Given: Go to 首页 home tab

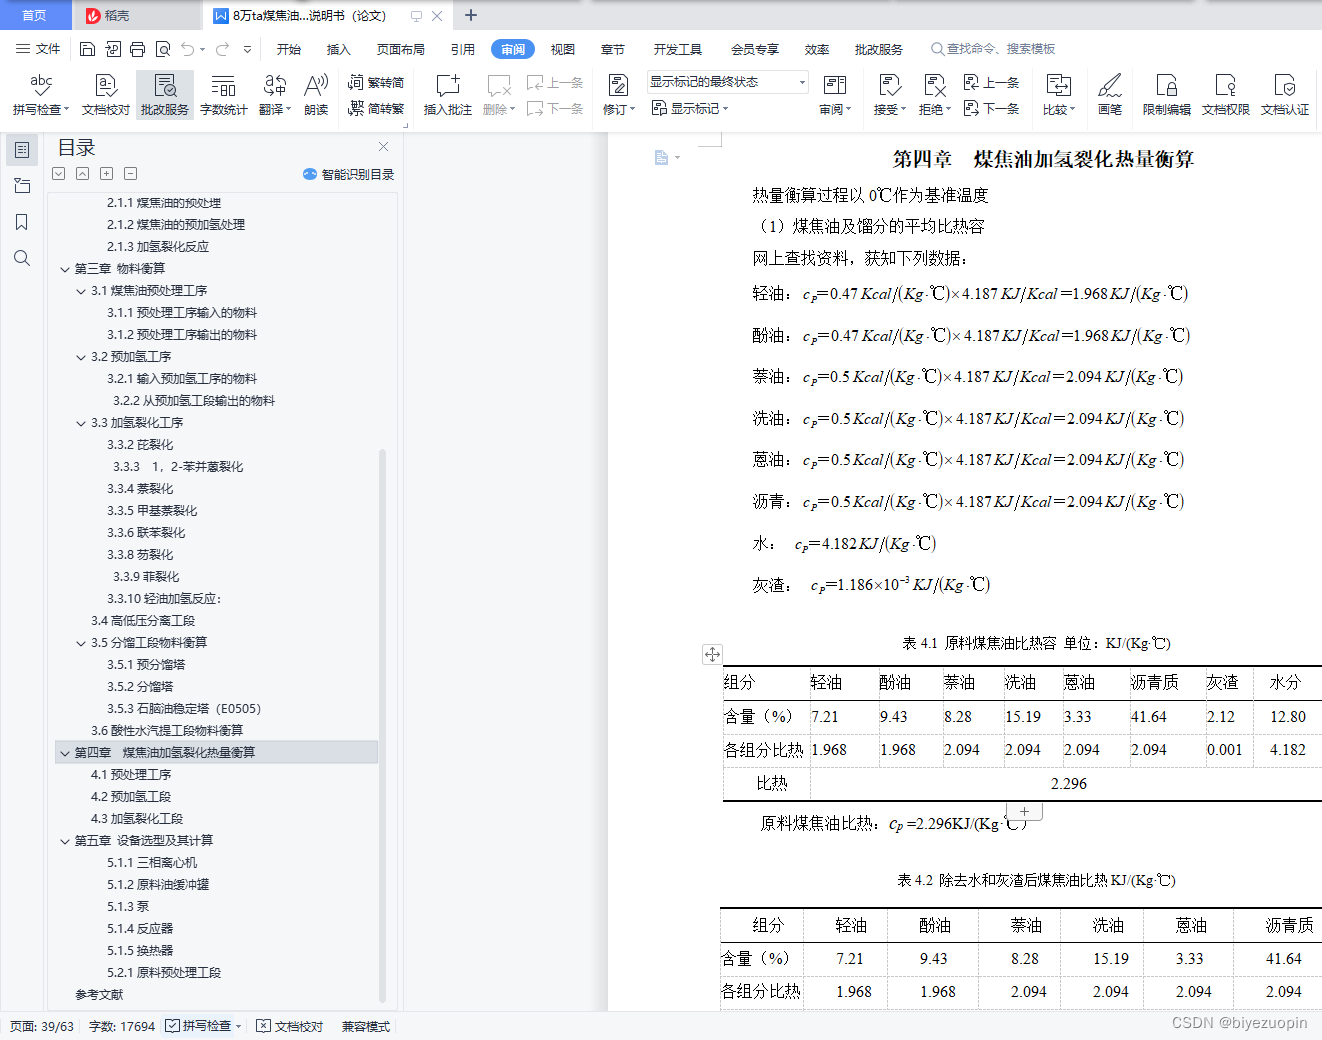Looking at the screenshot, I should point(35,15).
